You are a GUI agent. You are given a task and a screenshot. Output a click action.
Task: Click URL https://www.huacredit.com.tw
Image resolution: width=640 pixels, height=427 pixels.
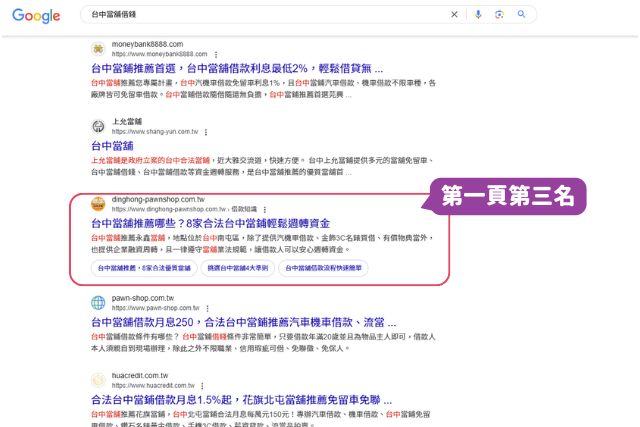tap(153, 386)
